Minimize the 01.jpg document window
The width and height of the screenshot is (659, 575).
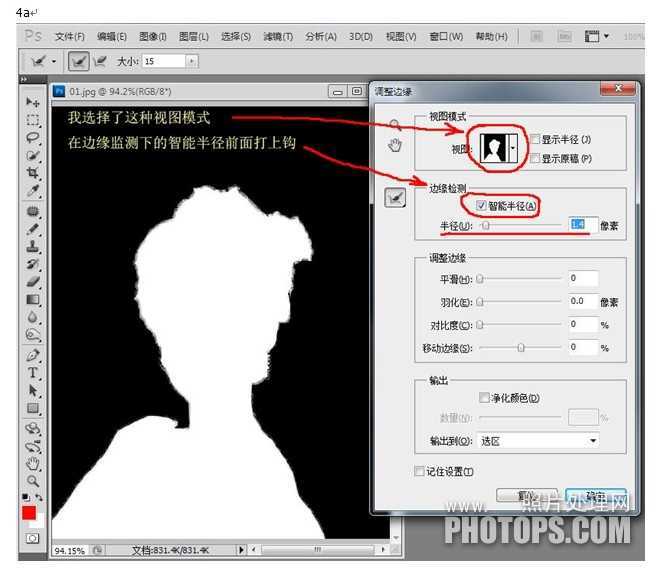point(337,92)
